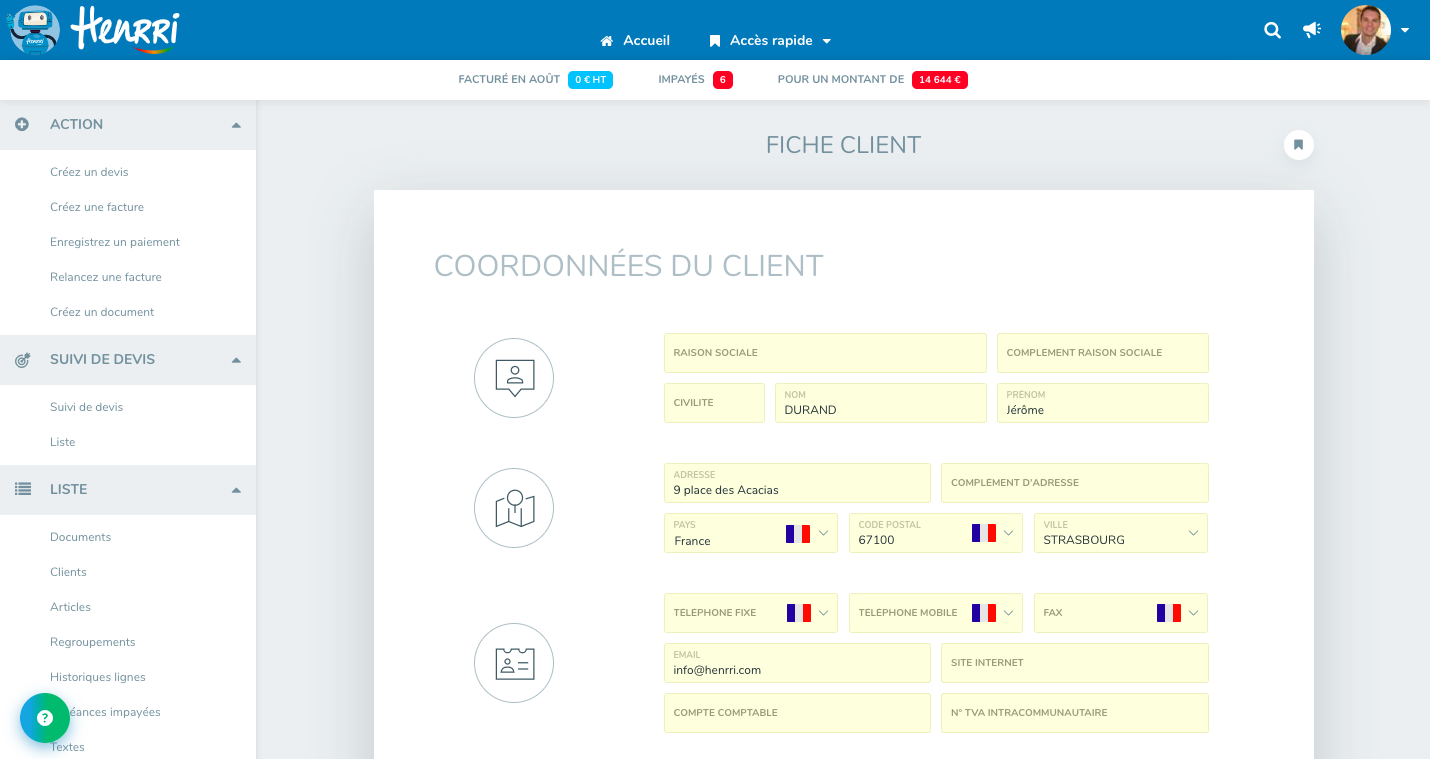
Task: Click the user profile avatar photo
Action: pyautogui.click(x=1365, y=30)
